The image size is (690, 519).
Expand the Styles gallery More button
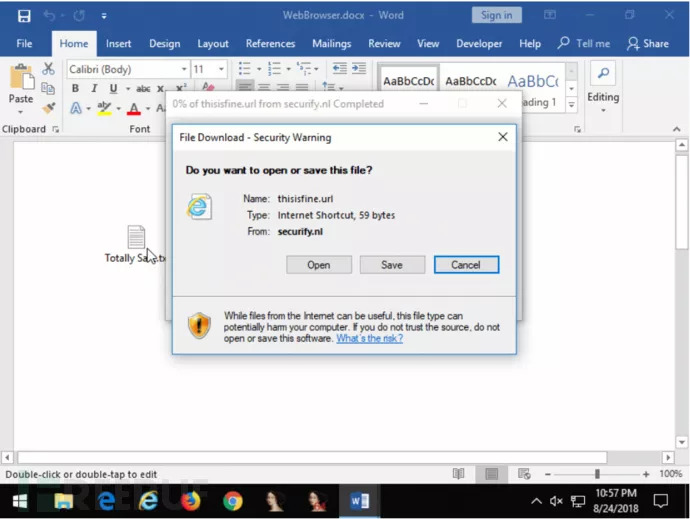pyautogui.click(x=571, y=105)
